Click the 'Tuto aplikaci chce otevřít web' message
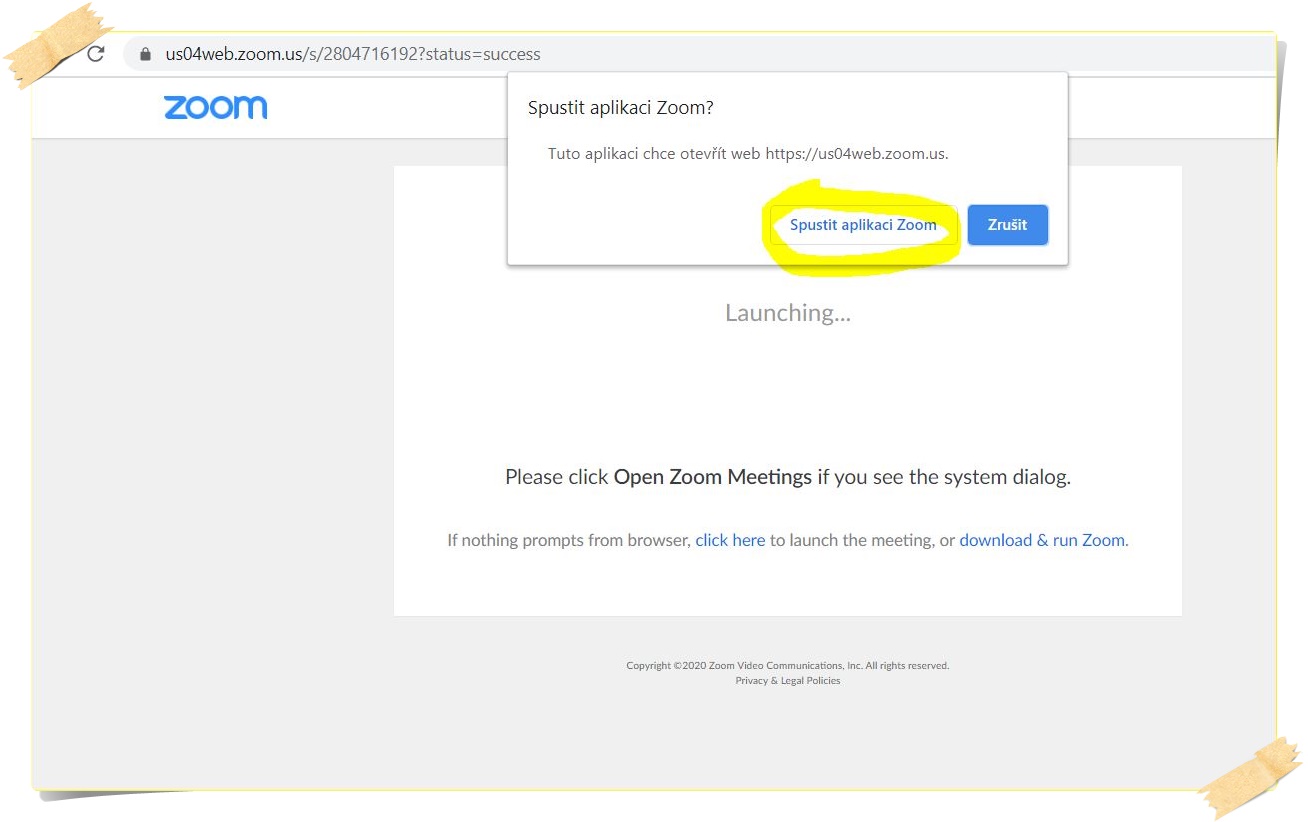This screenshot has width=1308, height=822. pos(748,154)
